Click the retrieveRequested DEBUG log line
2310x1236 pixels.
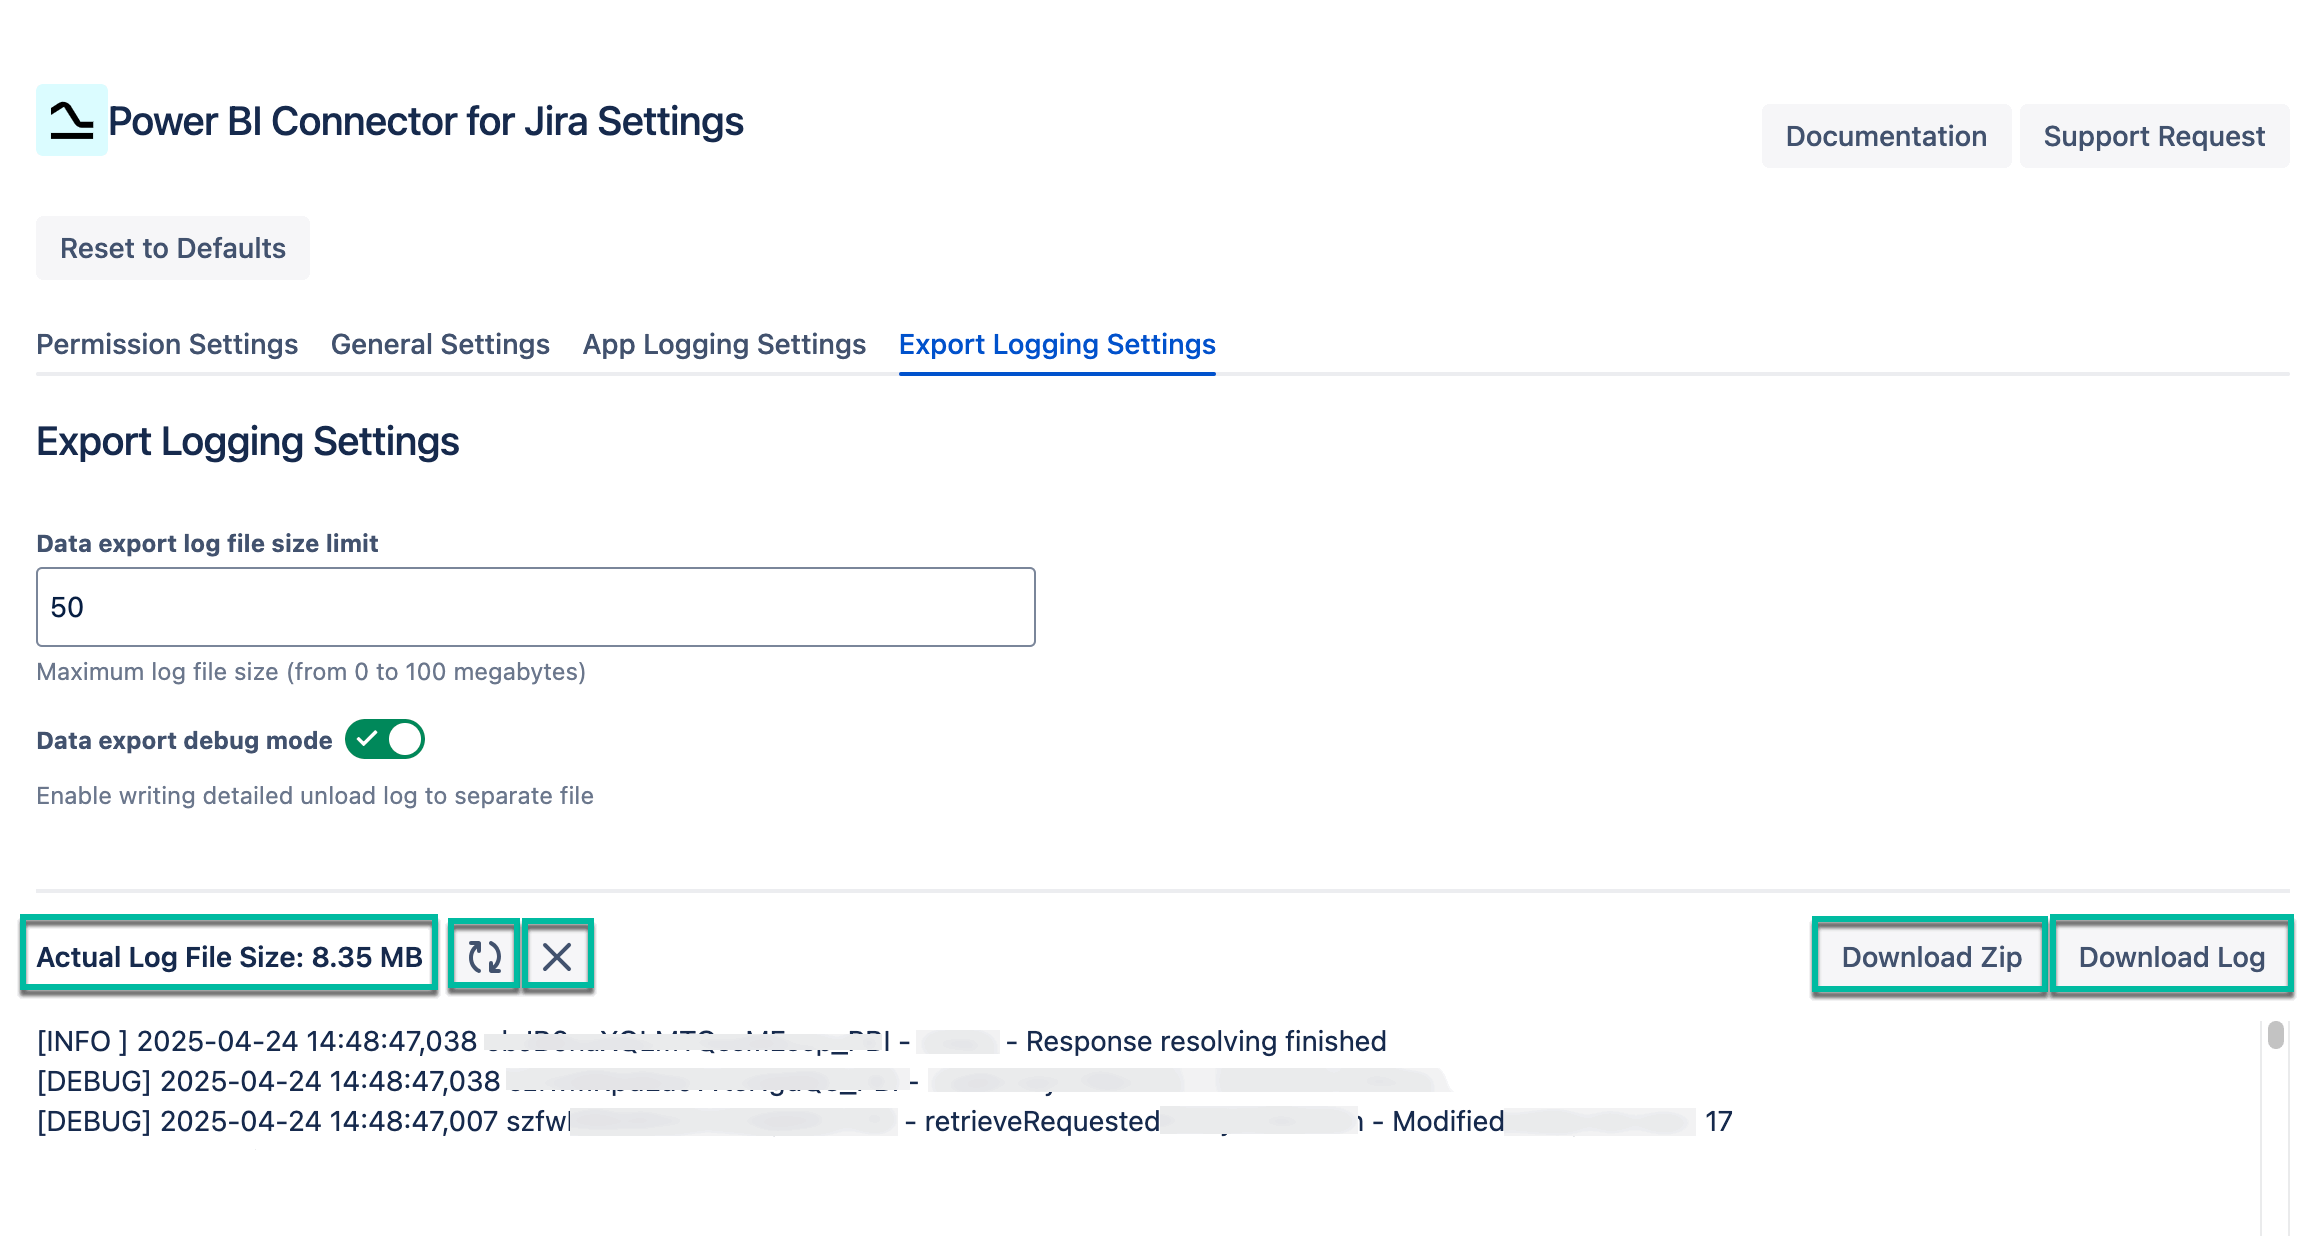[1041, 1122]
